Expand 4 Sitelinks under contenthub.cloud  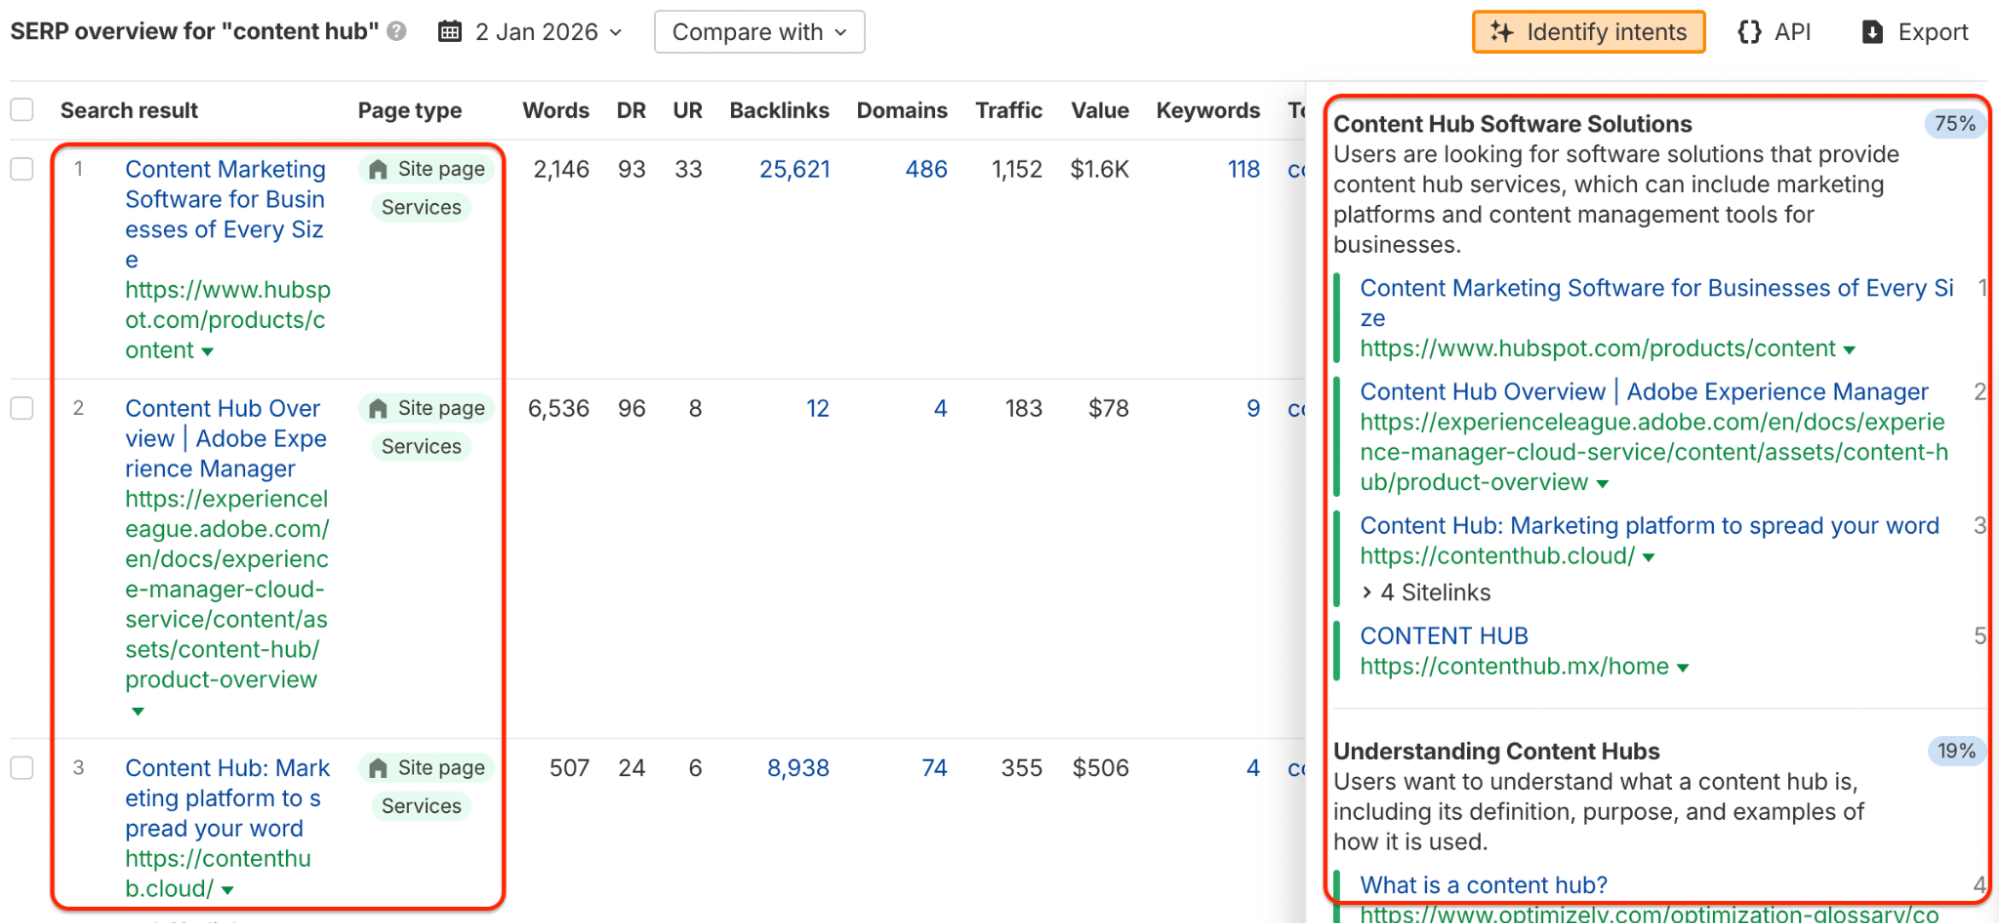[x=1424, y=592]
